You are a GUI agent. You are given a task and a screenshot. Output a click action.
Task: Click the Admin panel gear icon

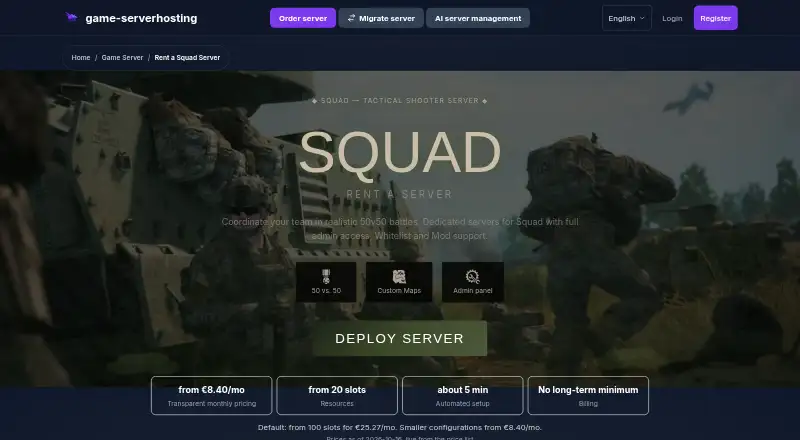(472, 277)
